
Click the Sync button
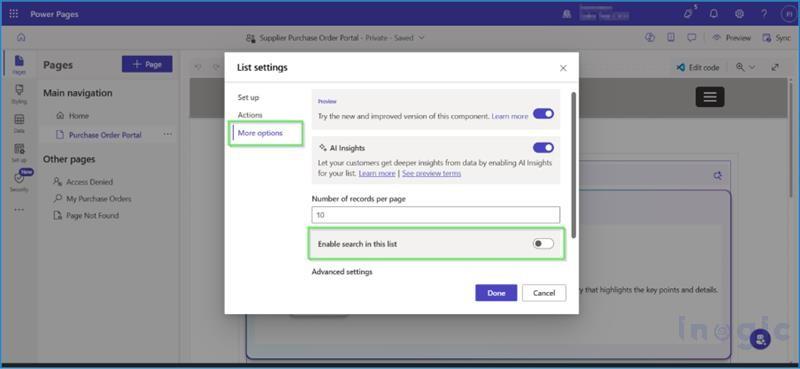coord(776,38)
